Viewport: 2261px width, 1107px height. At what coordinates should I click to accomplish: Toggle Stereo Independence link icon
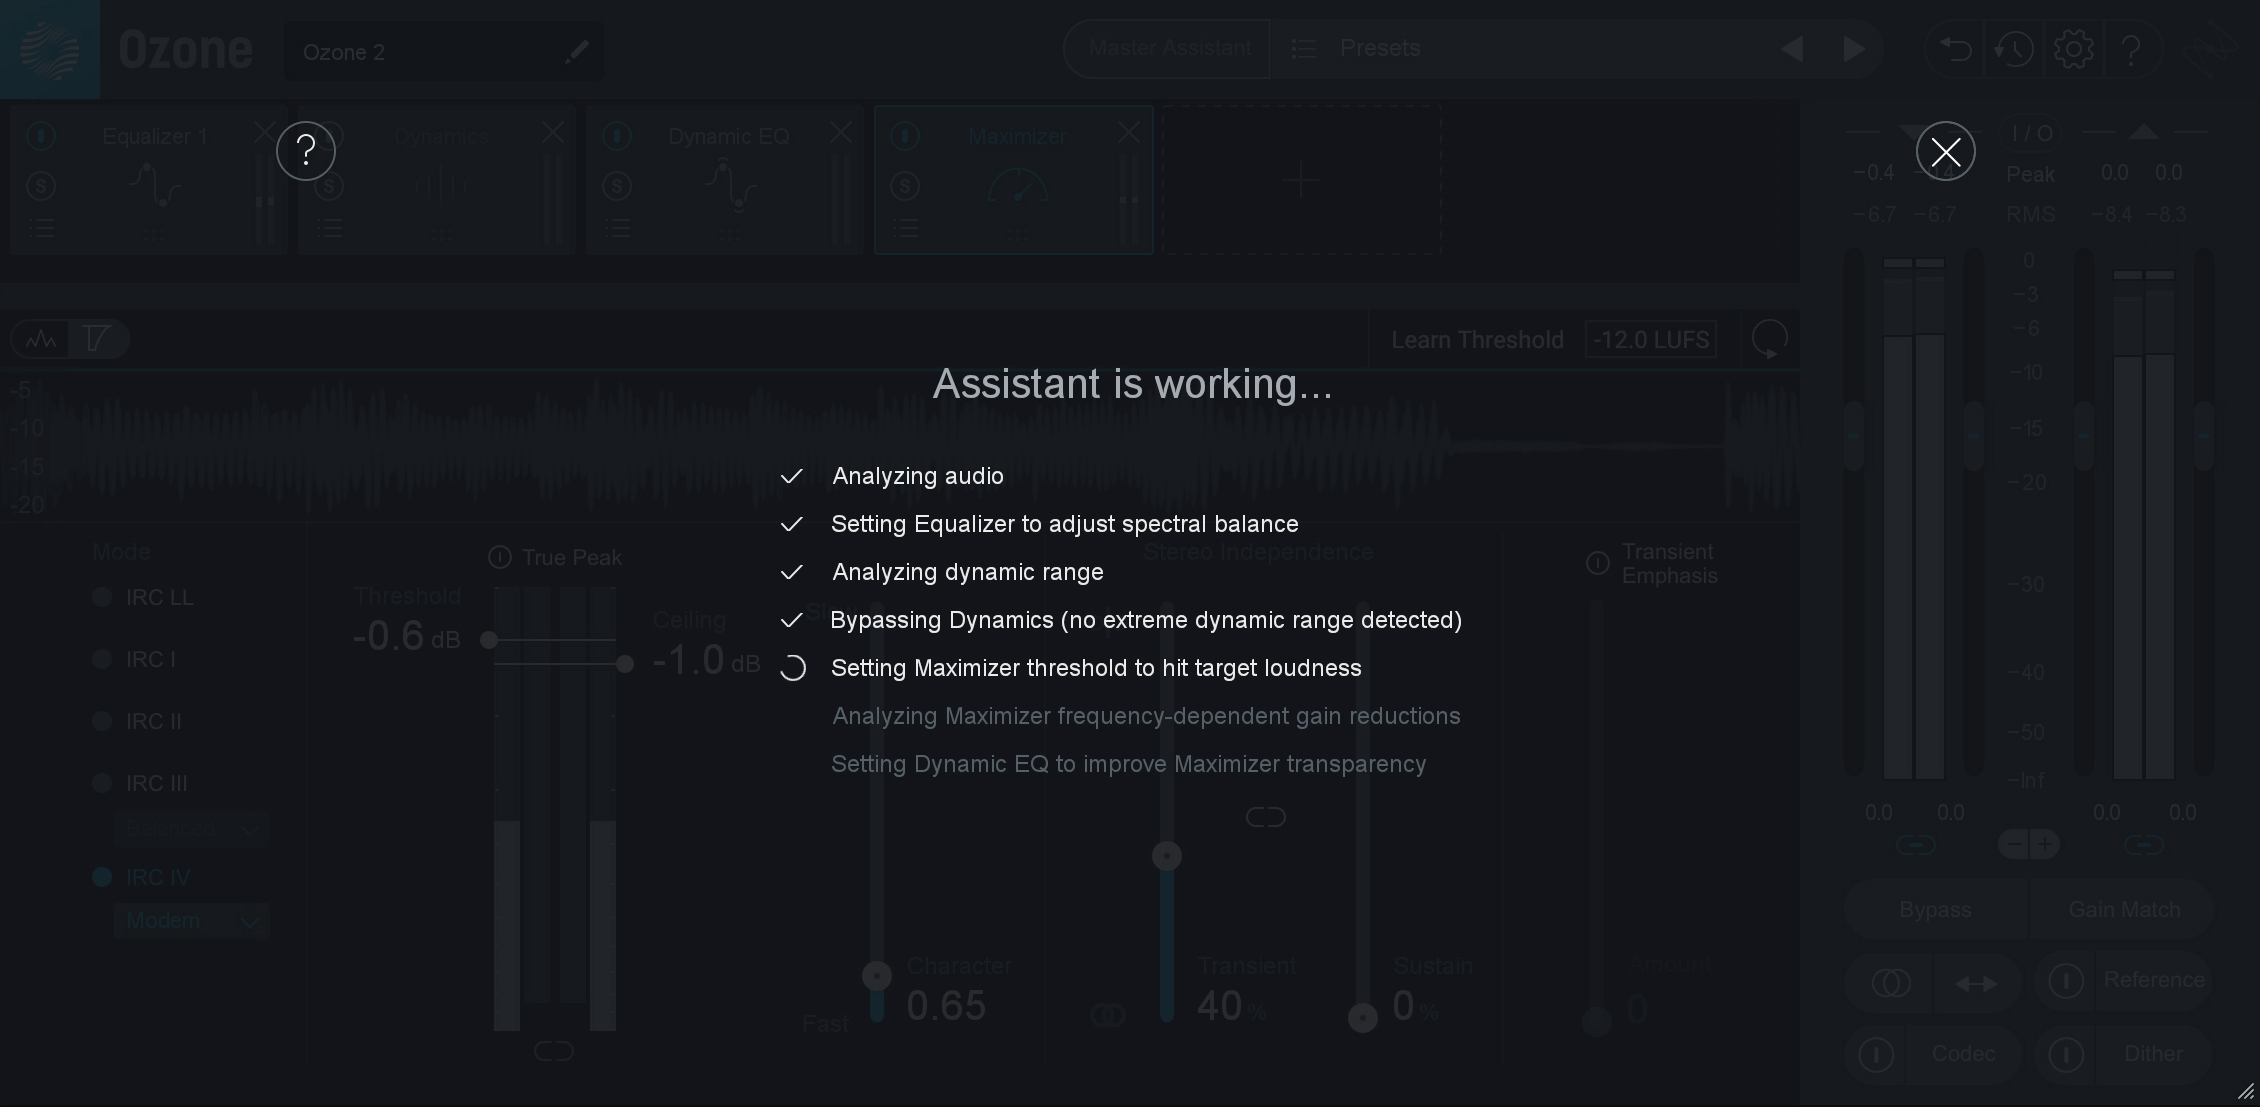(1265, 818)
